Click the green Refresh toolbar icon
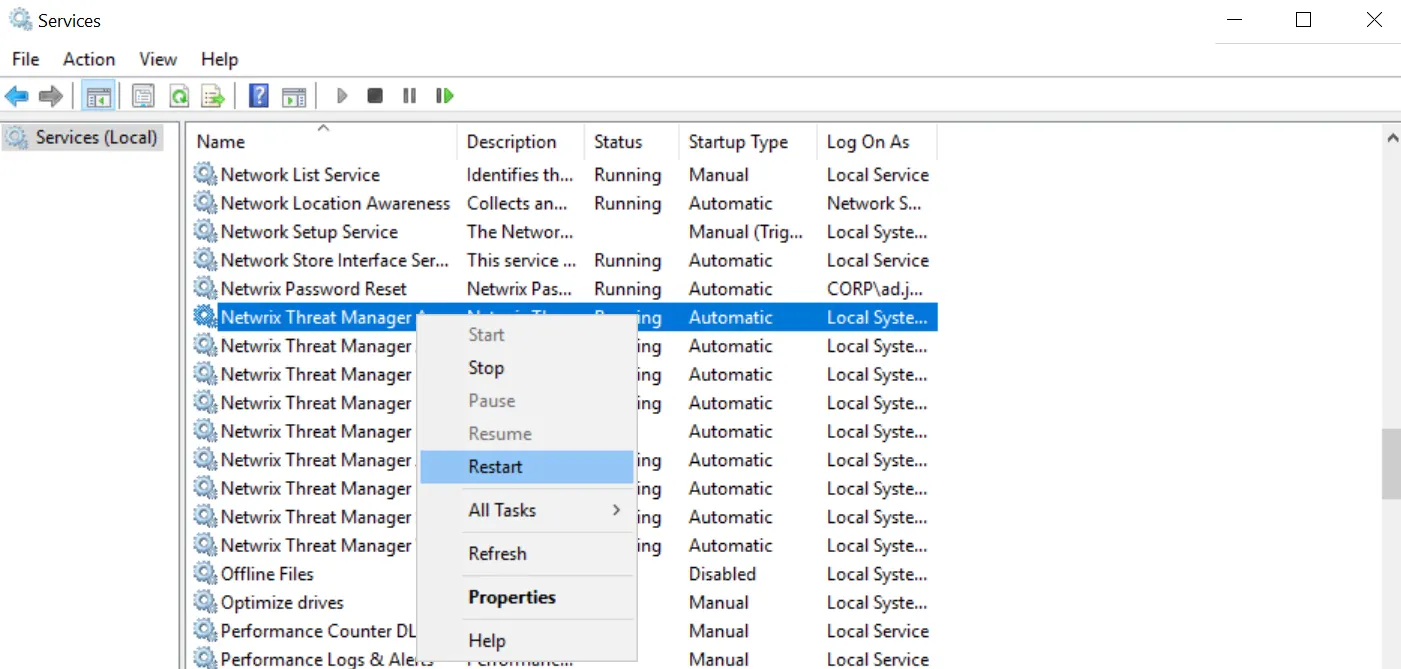 179,96
